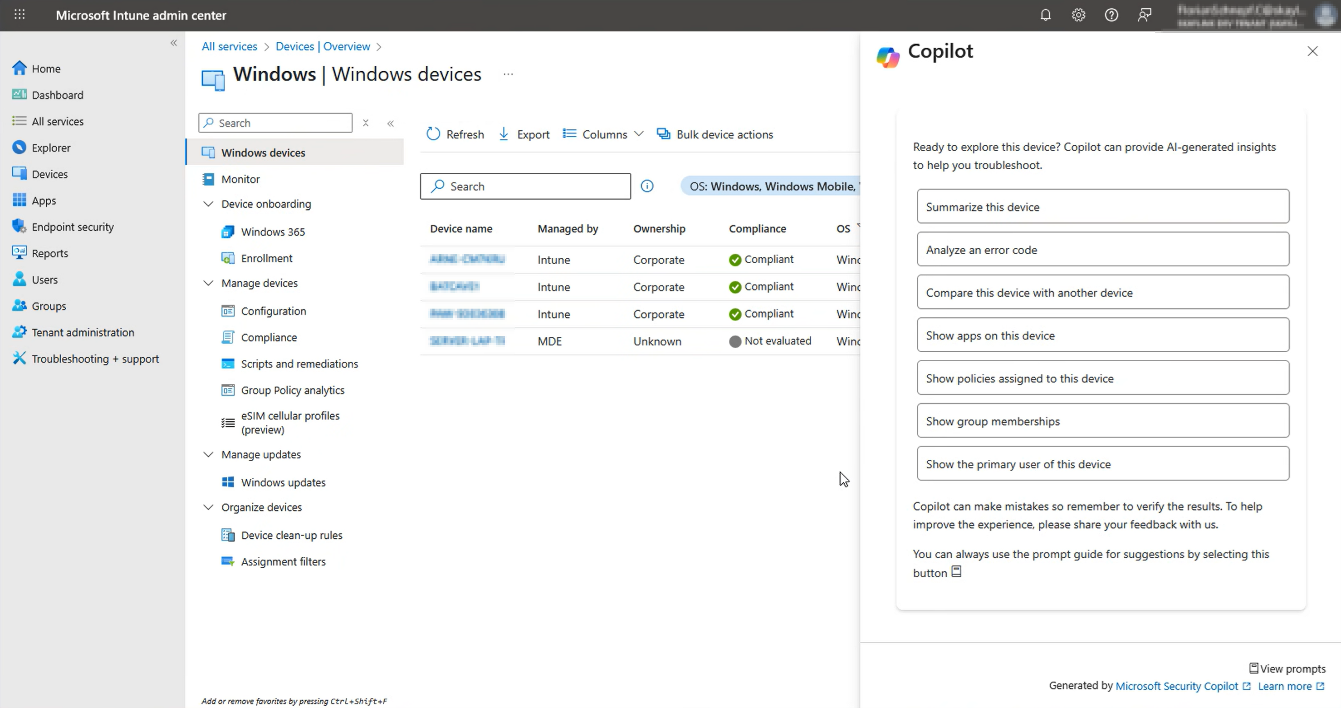Sort by Managed by column header
This screenshot has height=708, width=1341.
568,229
